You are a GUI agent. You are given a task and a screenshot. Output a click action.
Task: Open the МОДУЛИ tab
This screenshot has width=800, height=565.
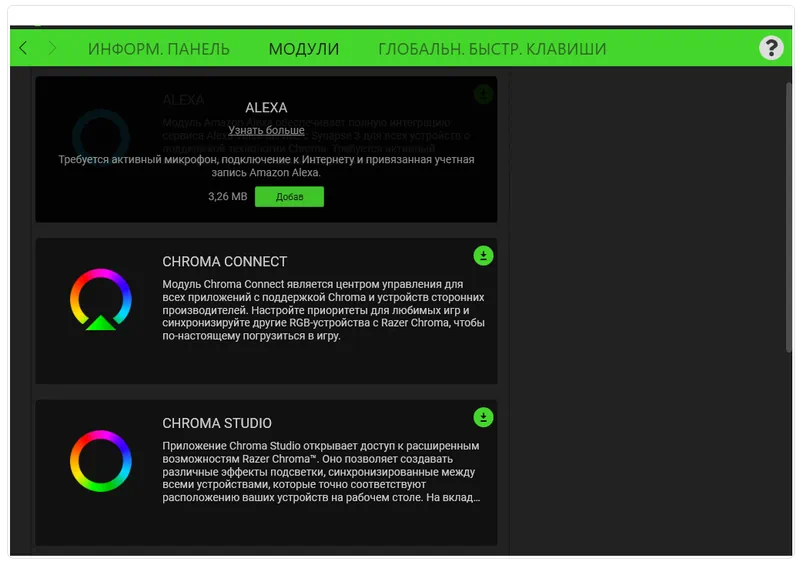(x=304, y=49)
